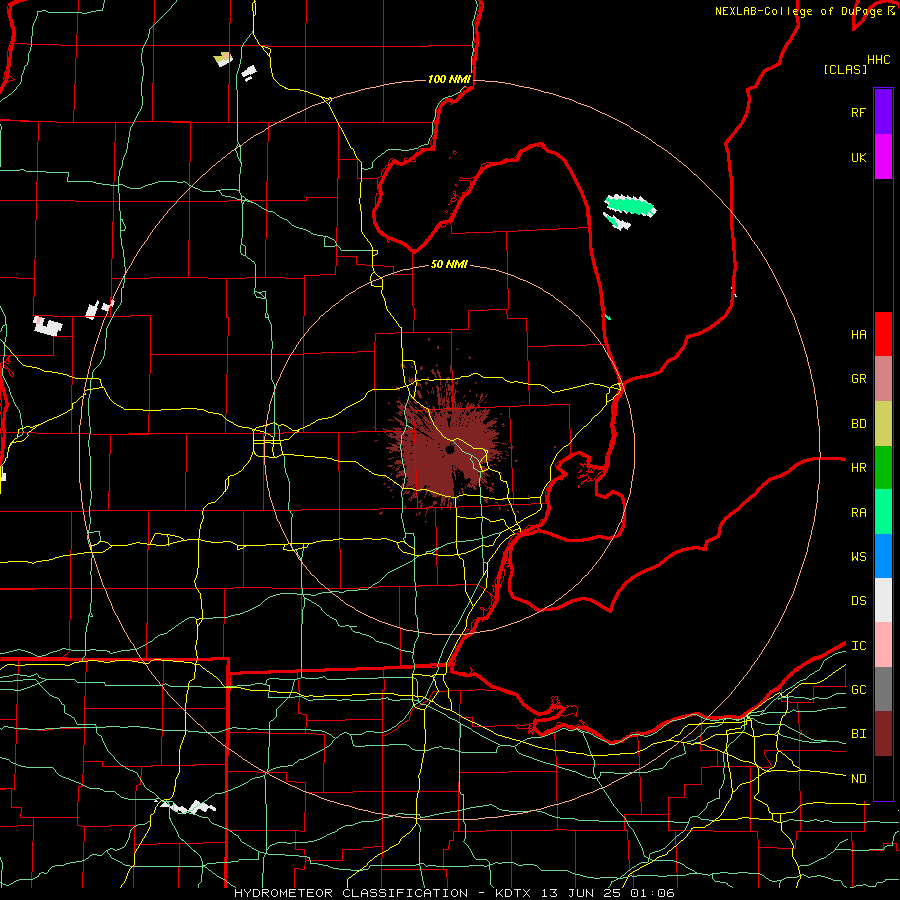This screenshot has height=900, width=900.
Task: Click the ND legend label
Action: tap(859, 779)
